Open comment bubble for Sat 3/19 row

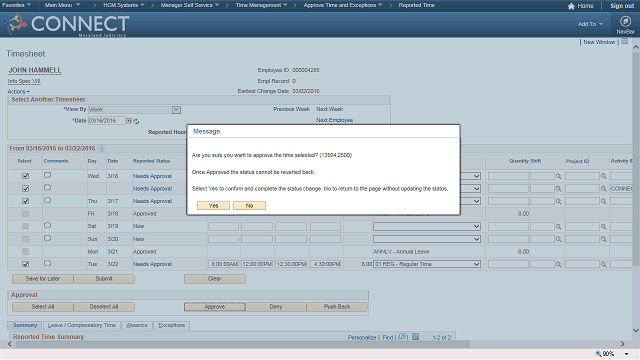click(x=47, y=225)
